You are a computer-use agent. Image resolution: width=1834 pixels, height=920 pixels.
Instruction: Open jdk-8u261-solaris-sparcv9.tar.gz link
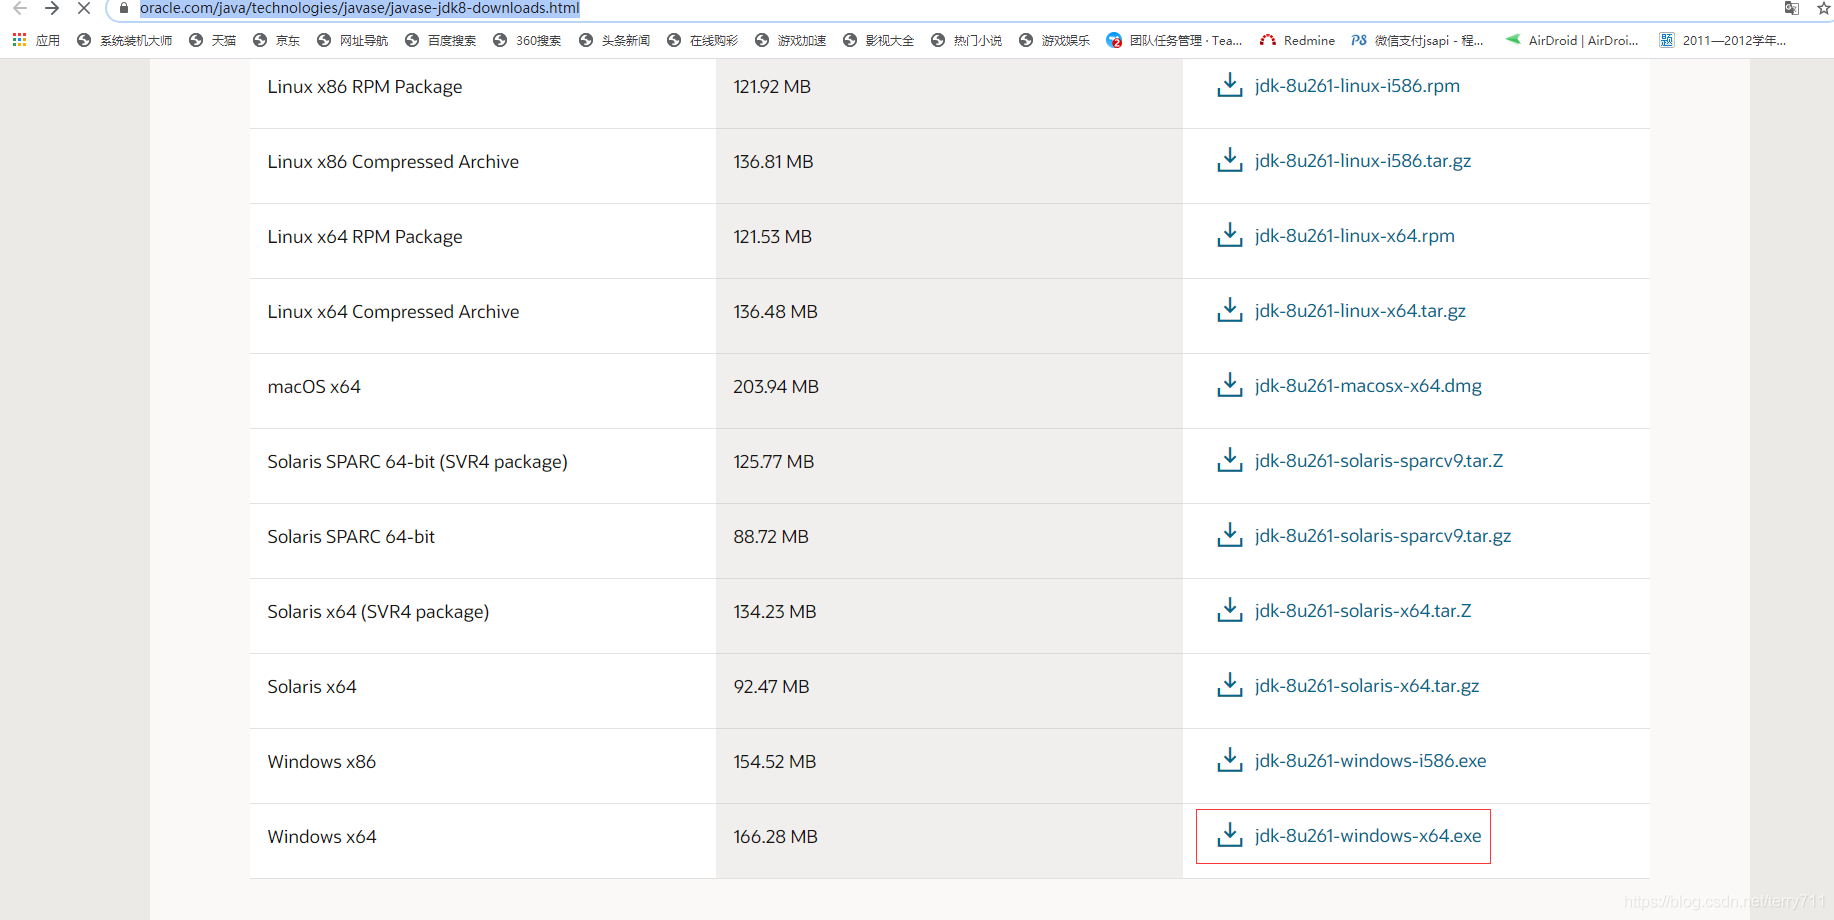pyautogui.click(x=1383, y=536)
